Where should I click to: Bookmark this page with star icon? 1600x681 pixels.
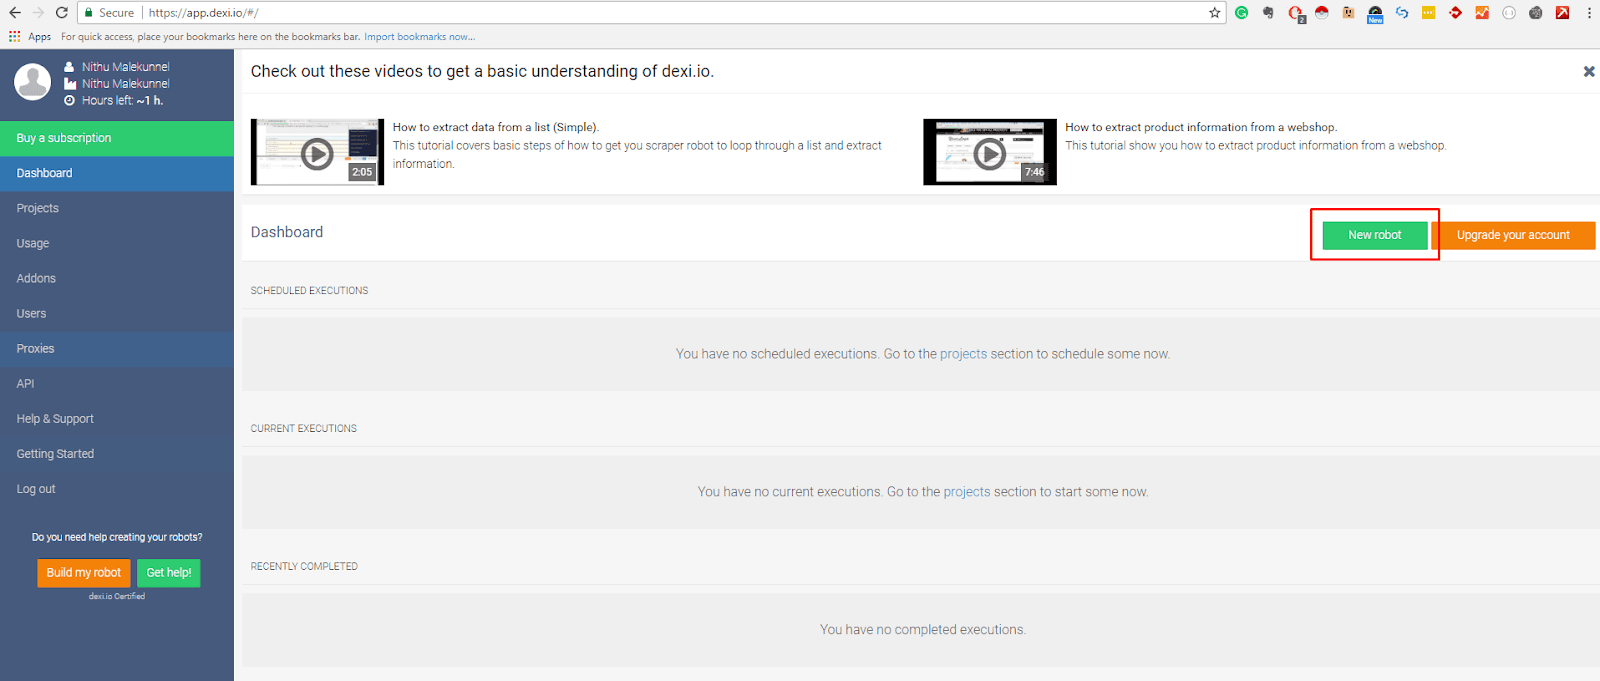[x=1214, y=13]
